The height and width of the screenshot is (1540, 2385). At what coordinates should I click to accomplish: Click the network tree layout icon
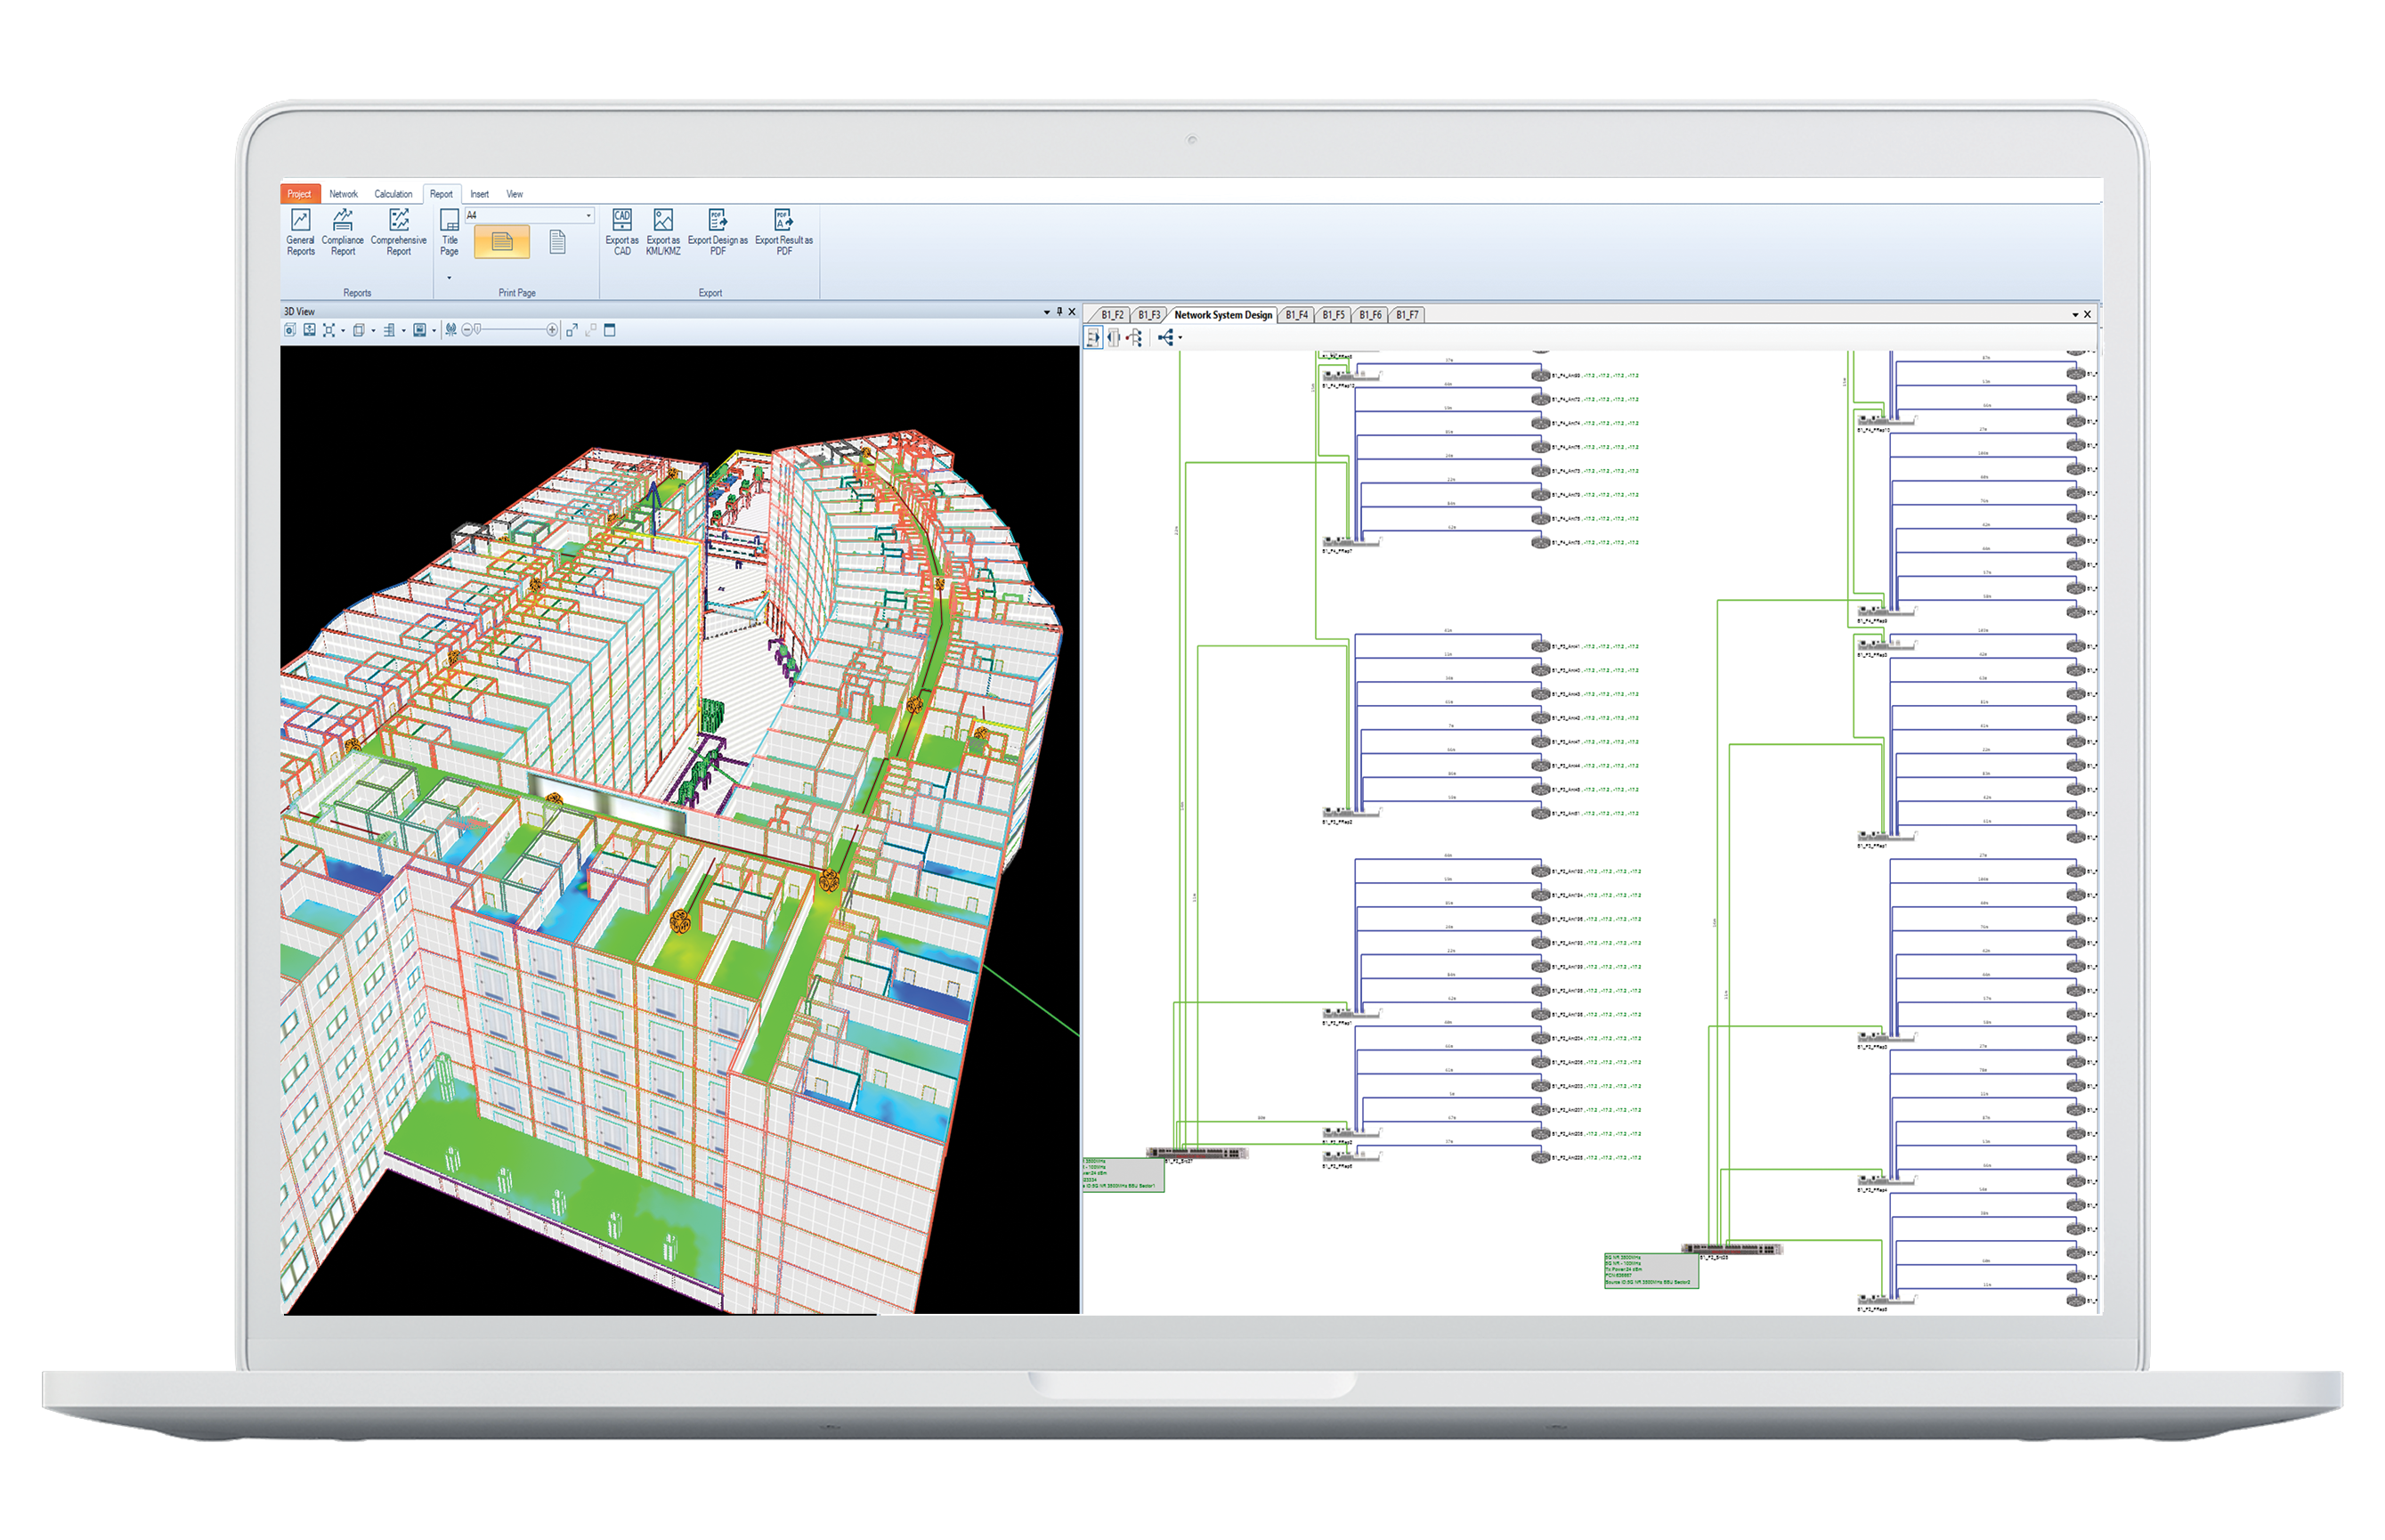tap(1165, 338)
